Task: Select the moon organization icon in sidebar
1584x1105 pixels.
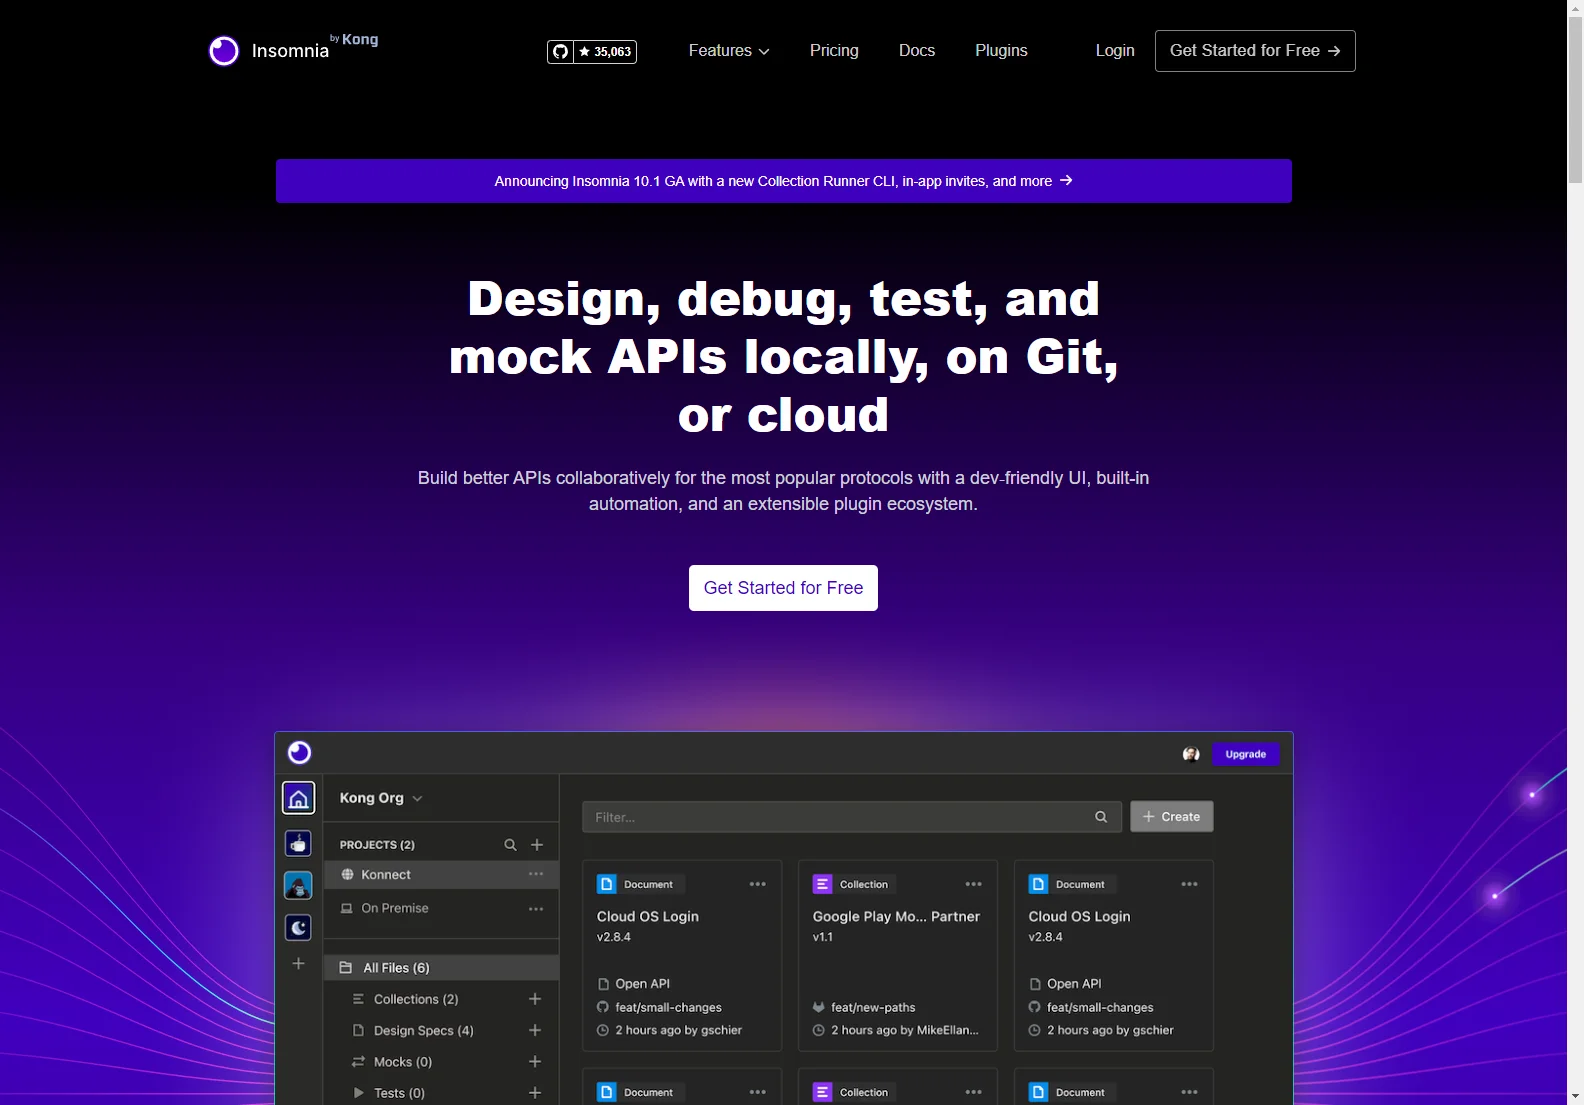Action: [298, 928]
